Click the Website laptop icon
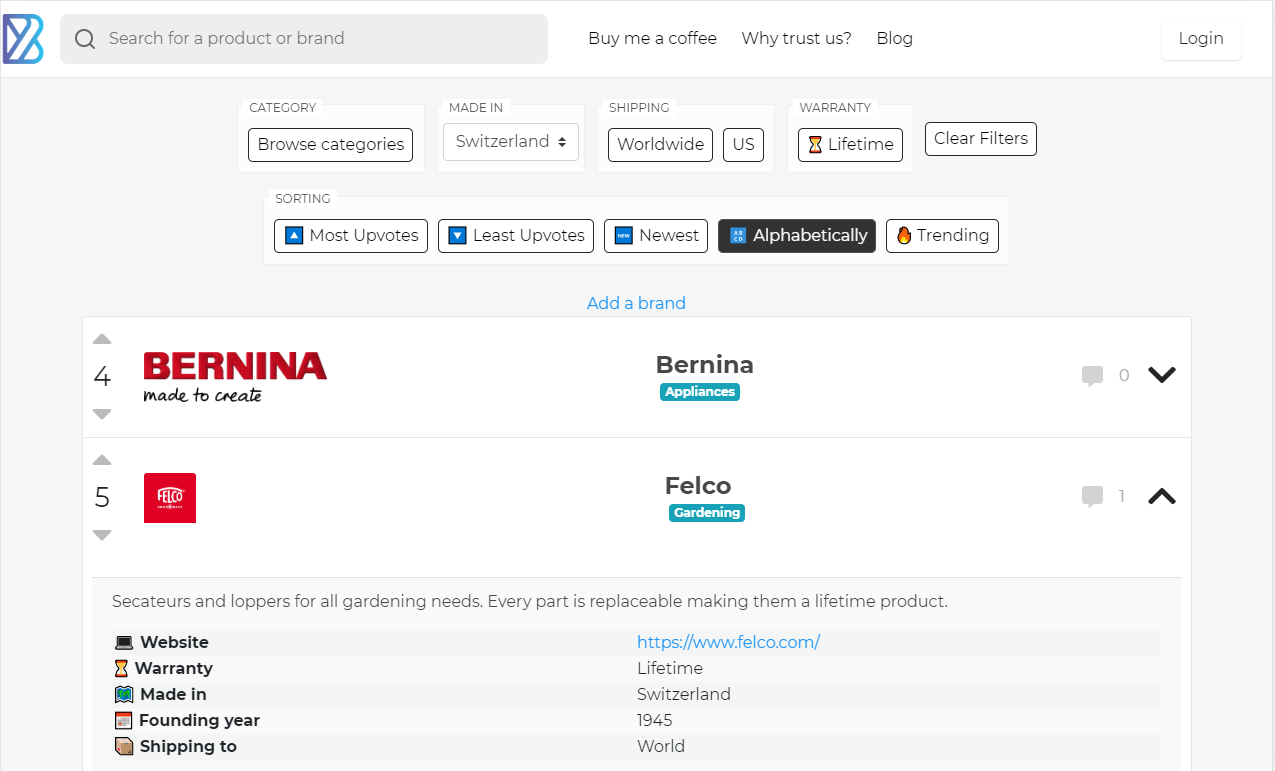 pos(124,643)
